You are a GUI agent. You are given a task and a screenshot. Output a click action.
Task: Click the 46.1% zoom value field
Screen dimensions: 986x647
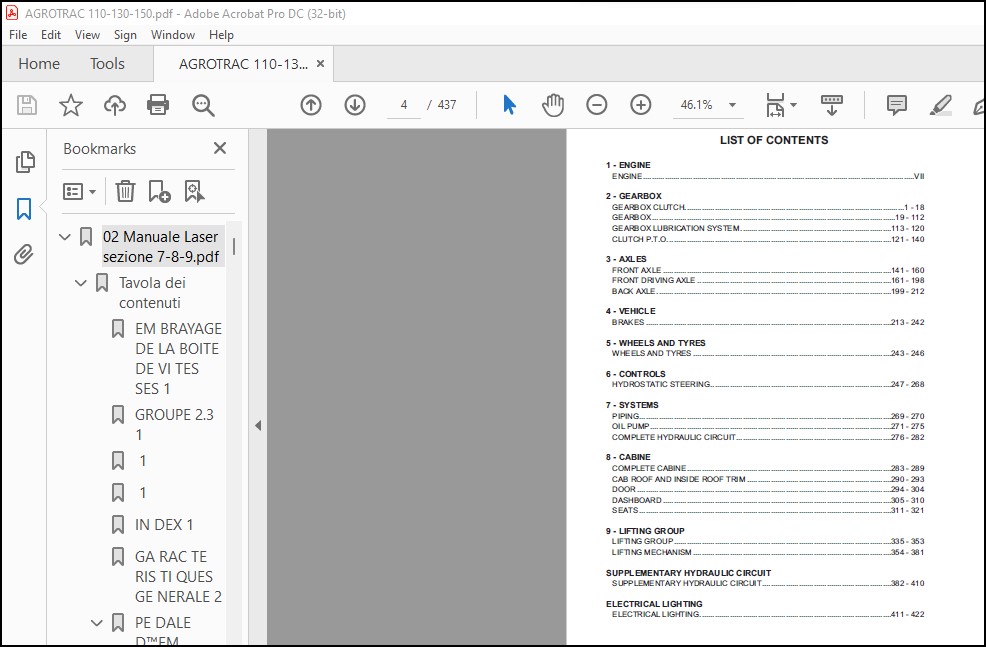click(x=696, y=105)
